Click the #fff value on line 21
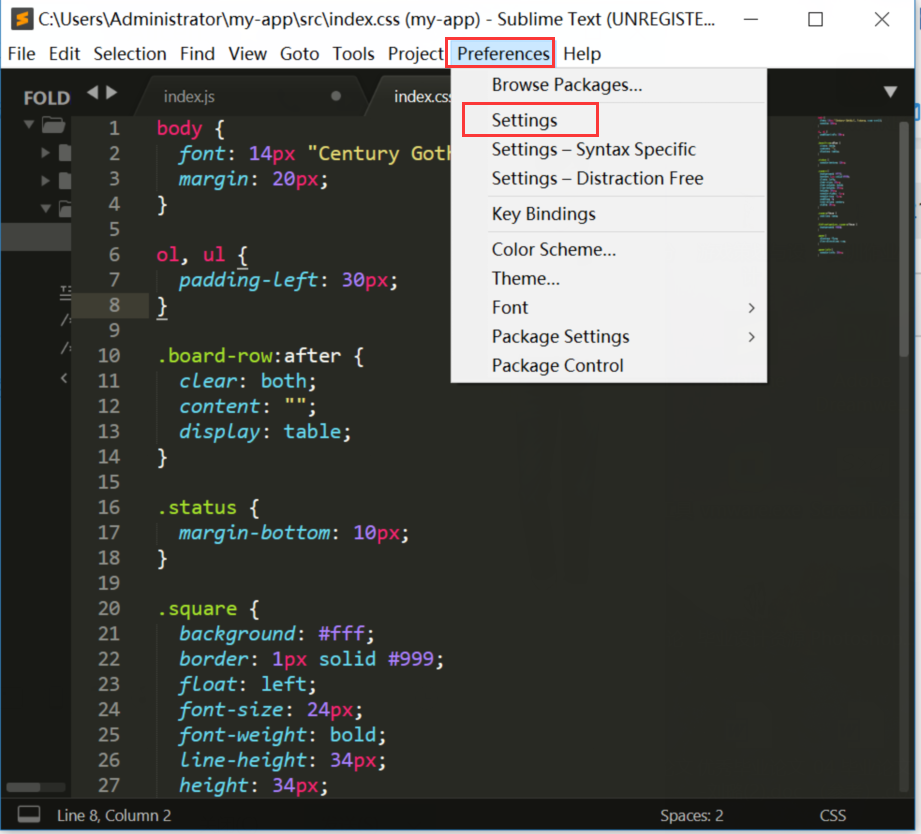 tap(341, 634)
